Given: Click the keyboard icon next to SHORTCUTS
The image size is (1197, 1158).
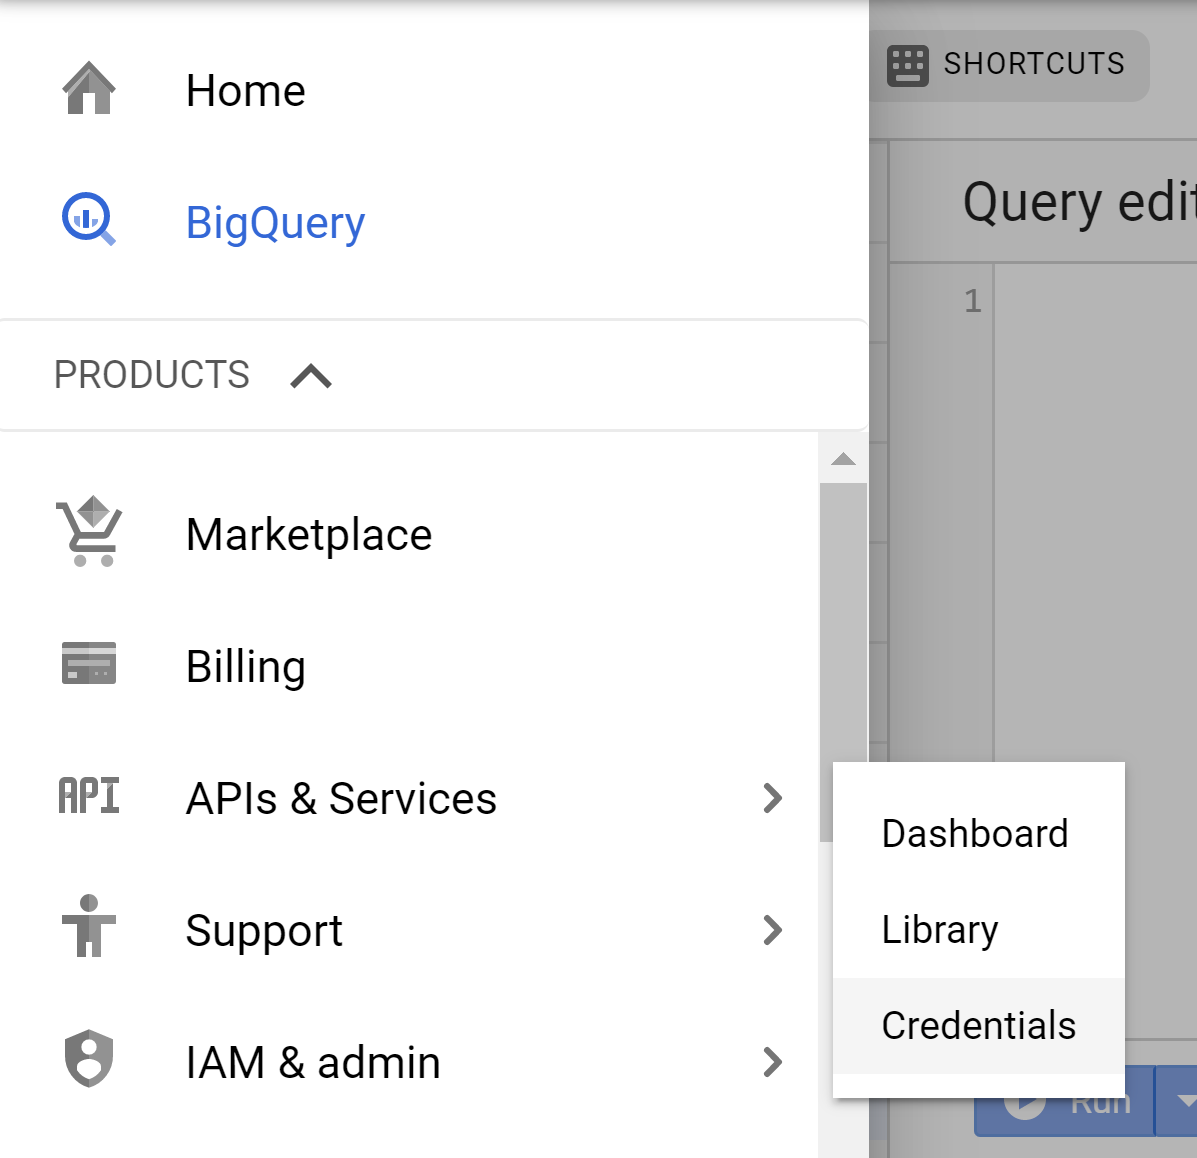Looking at the screenshot, I should (907, 66).
